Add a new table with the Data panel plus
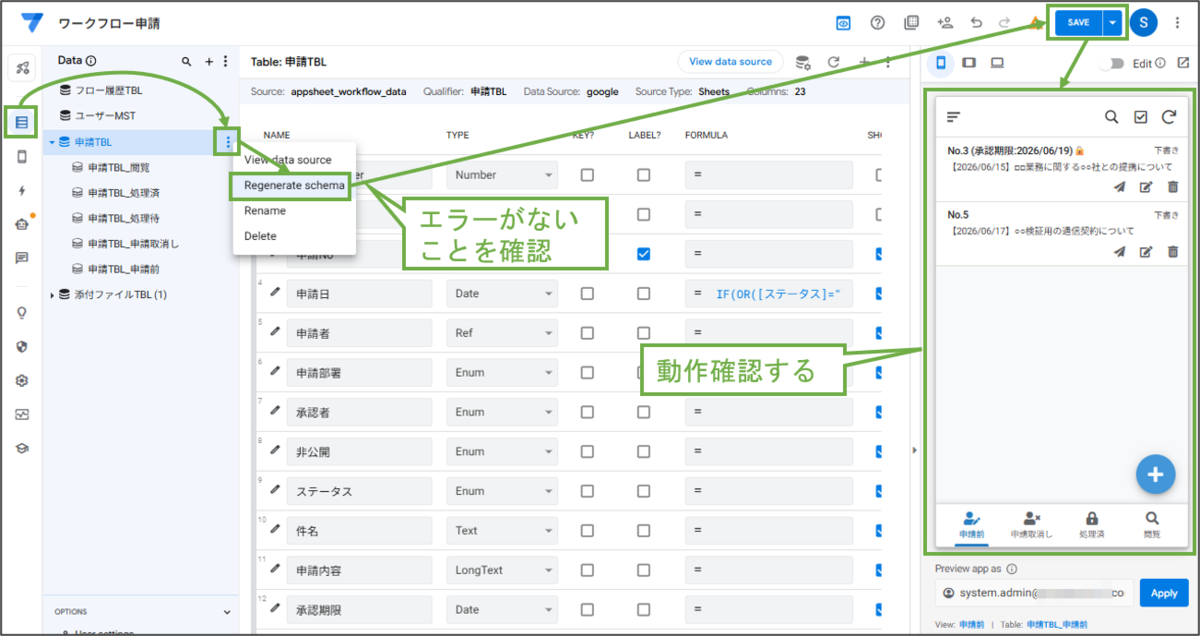The image size is (1200, 636). 209,61
